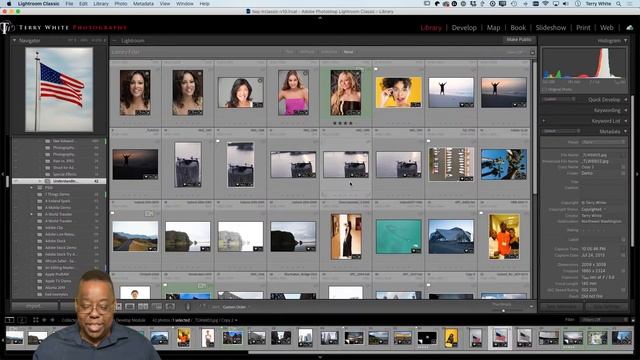This screenshot has width=640, height=360.
Task: Collapse the Metadata panel
Action: pos(625,131)
